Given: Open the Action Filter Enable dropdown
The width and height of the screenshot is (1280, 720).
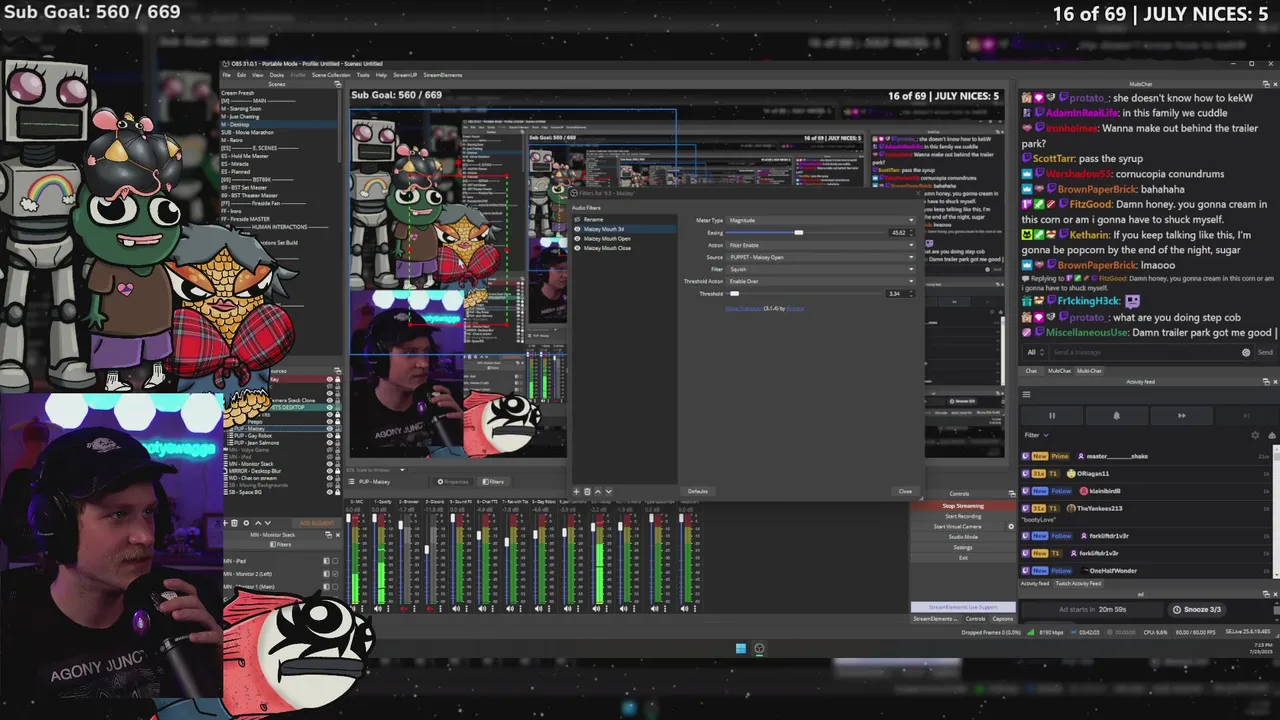Looking at the screenshot, I should pyautogui.click(x=820, y=245).
